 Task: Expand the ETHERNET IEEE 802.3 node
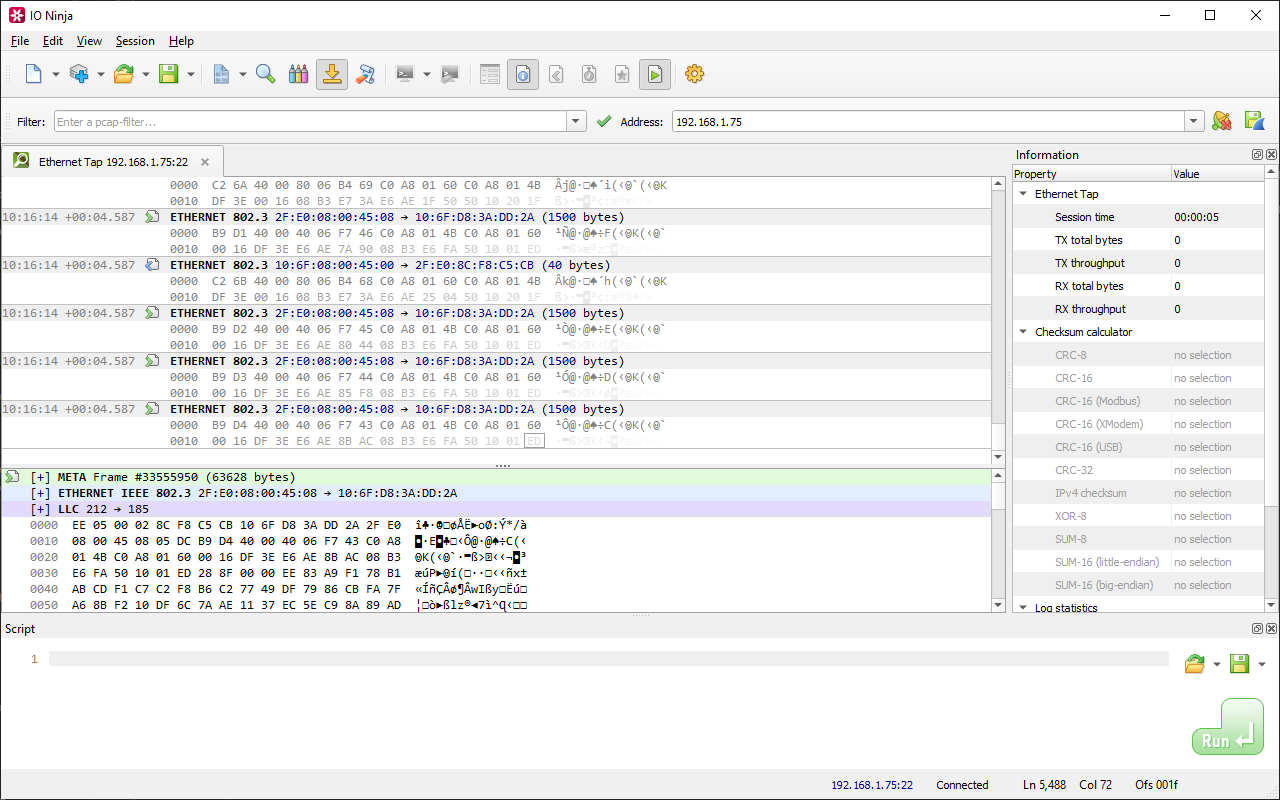point(41,493)
